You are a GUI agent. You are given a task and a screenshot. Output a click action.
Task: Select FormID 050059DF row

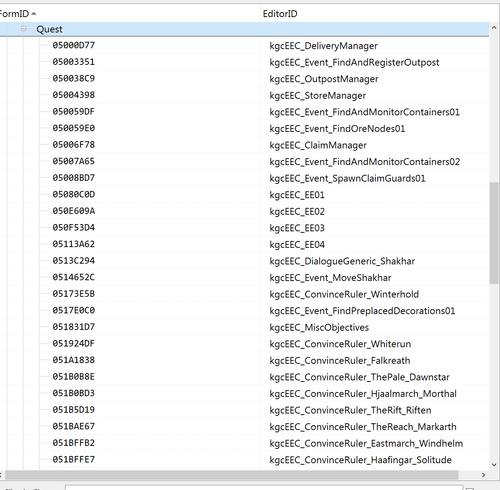[244, 112]
